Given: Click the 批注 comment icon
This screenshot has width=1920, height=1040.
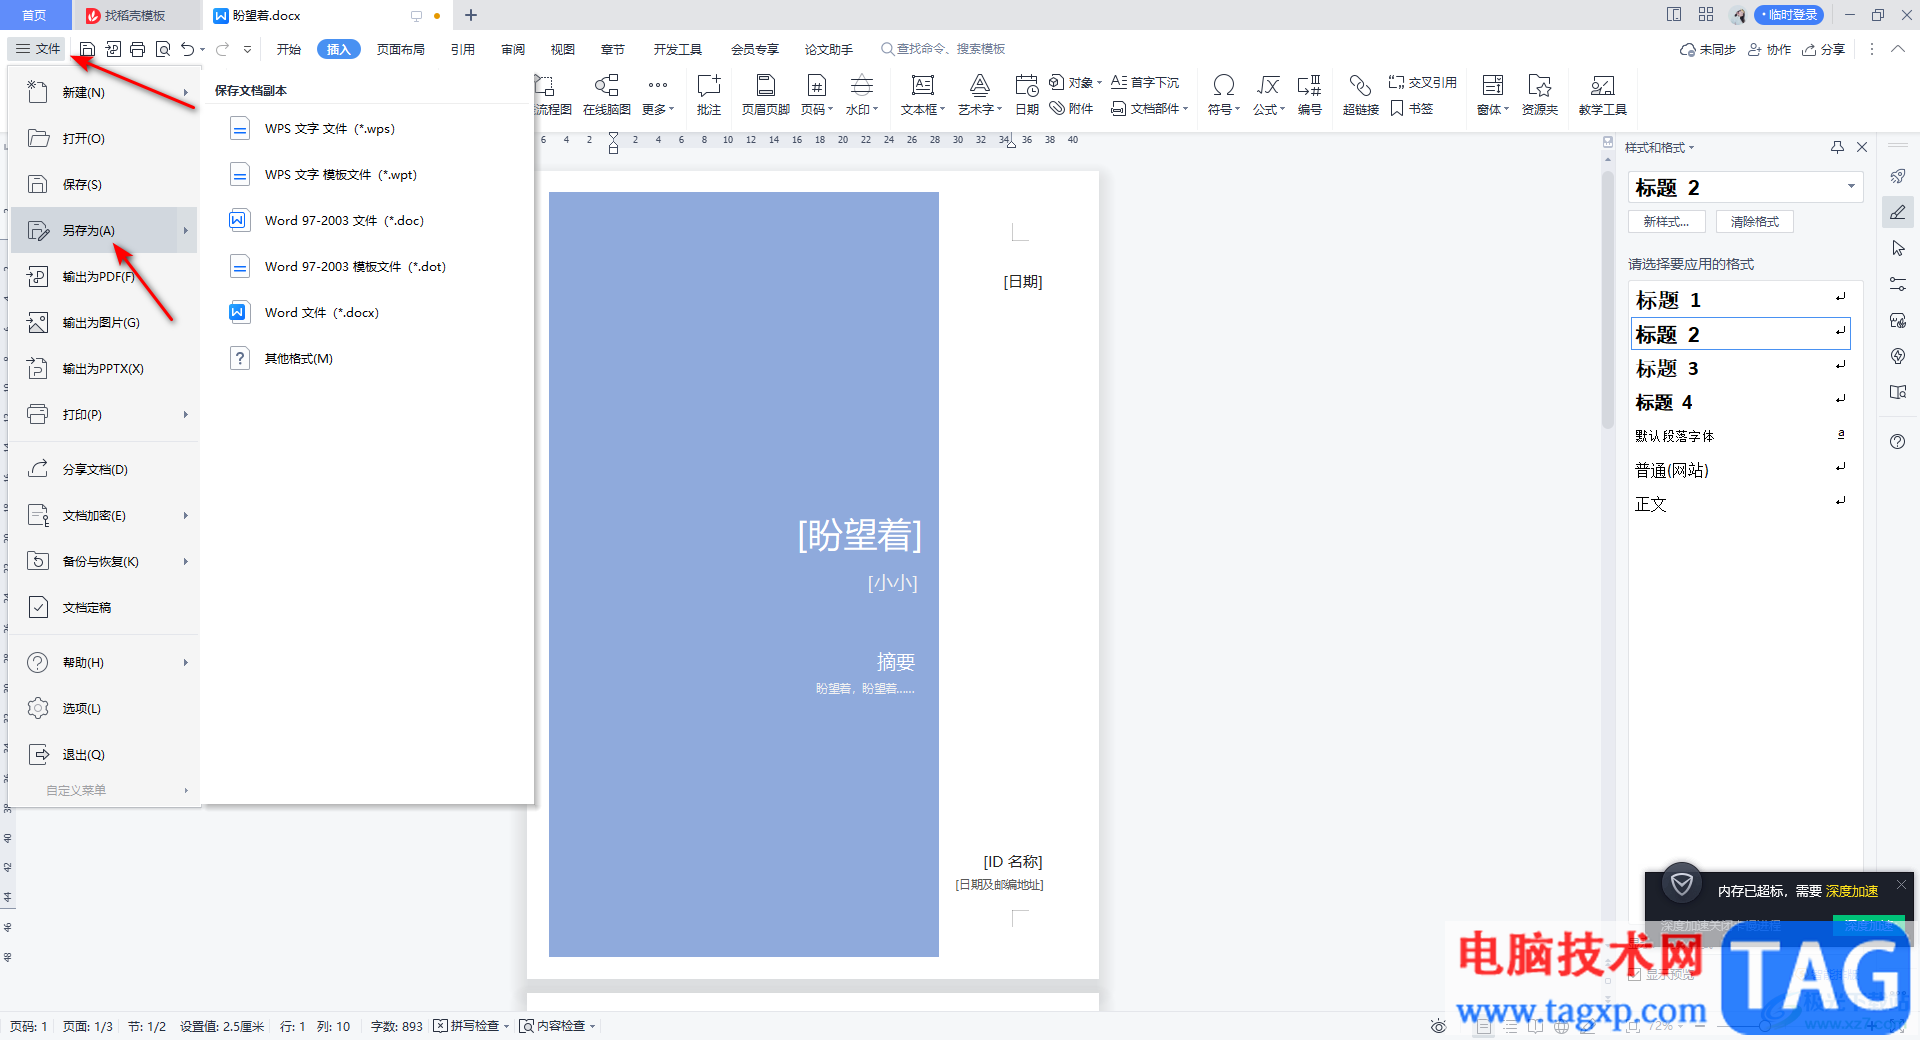Looking at the screenshot, I should [709, 96].
